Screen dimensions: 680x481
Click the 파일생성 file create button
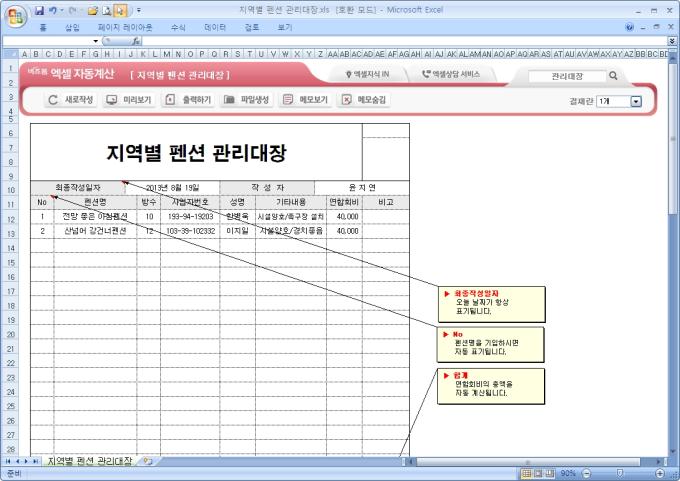[247, 100]
